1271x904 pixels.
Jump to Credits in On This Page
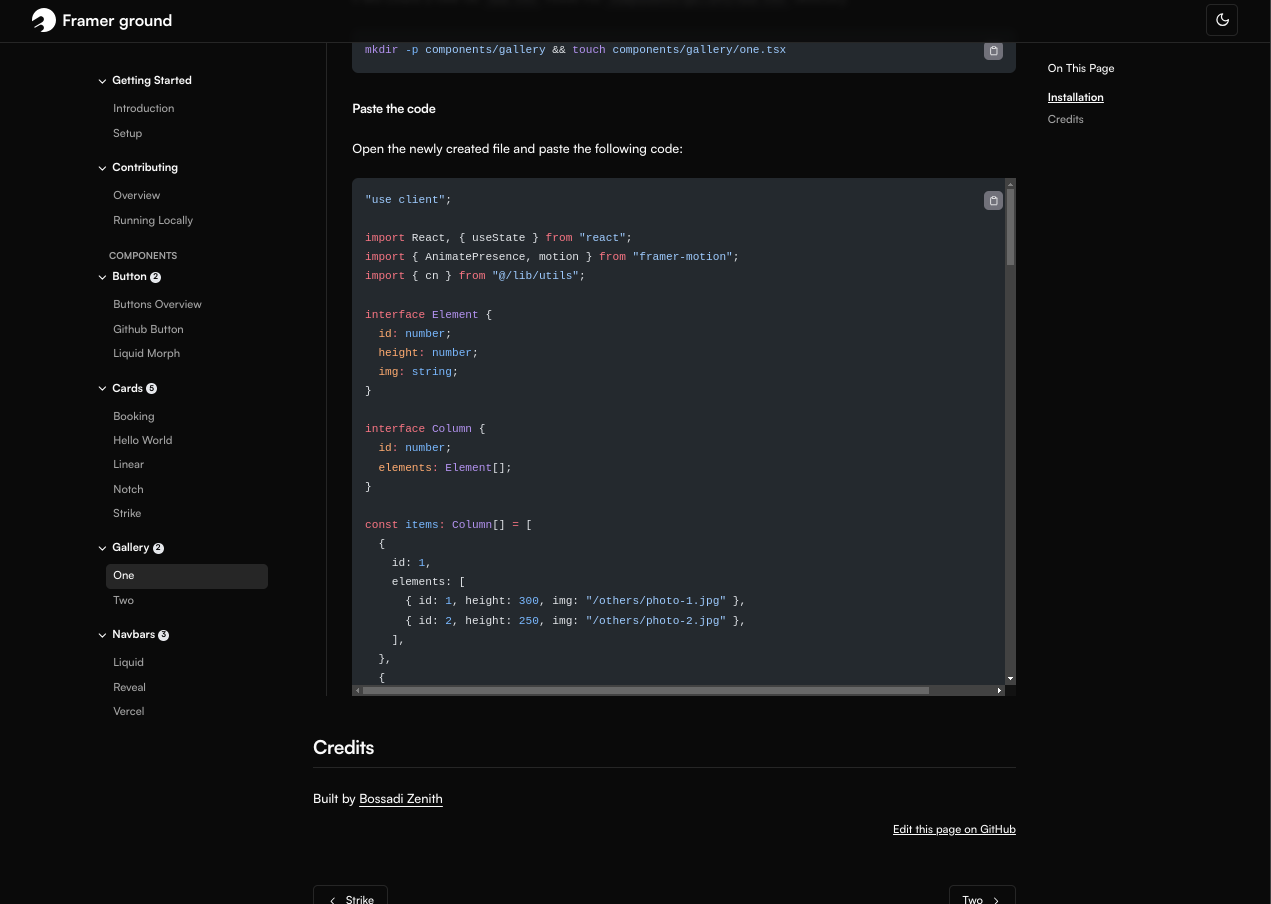coord(1065,120)
